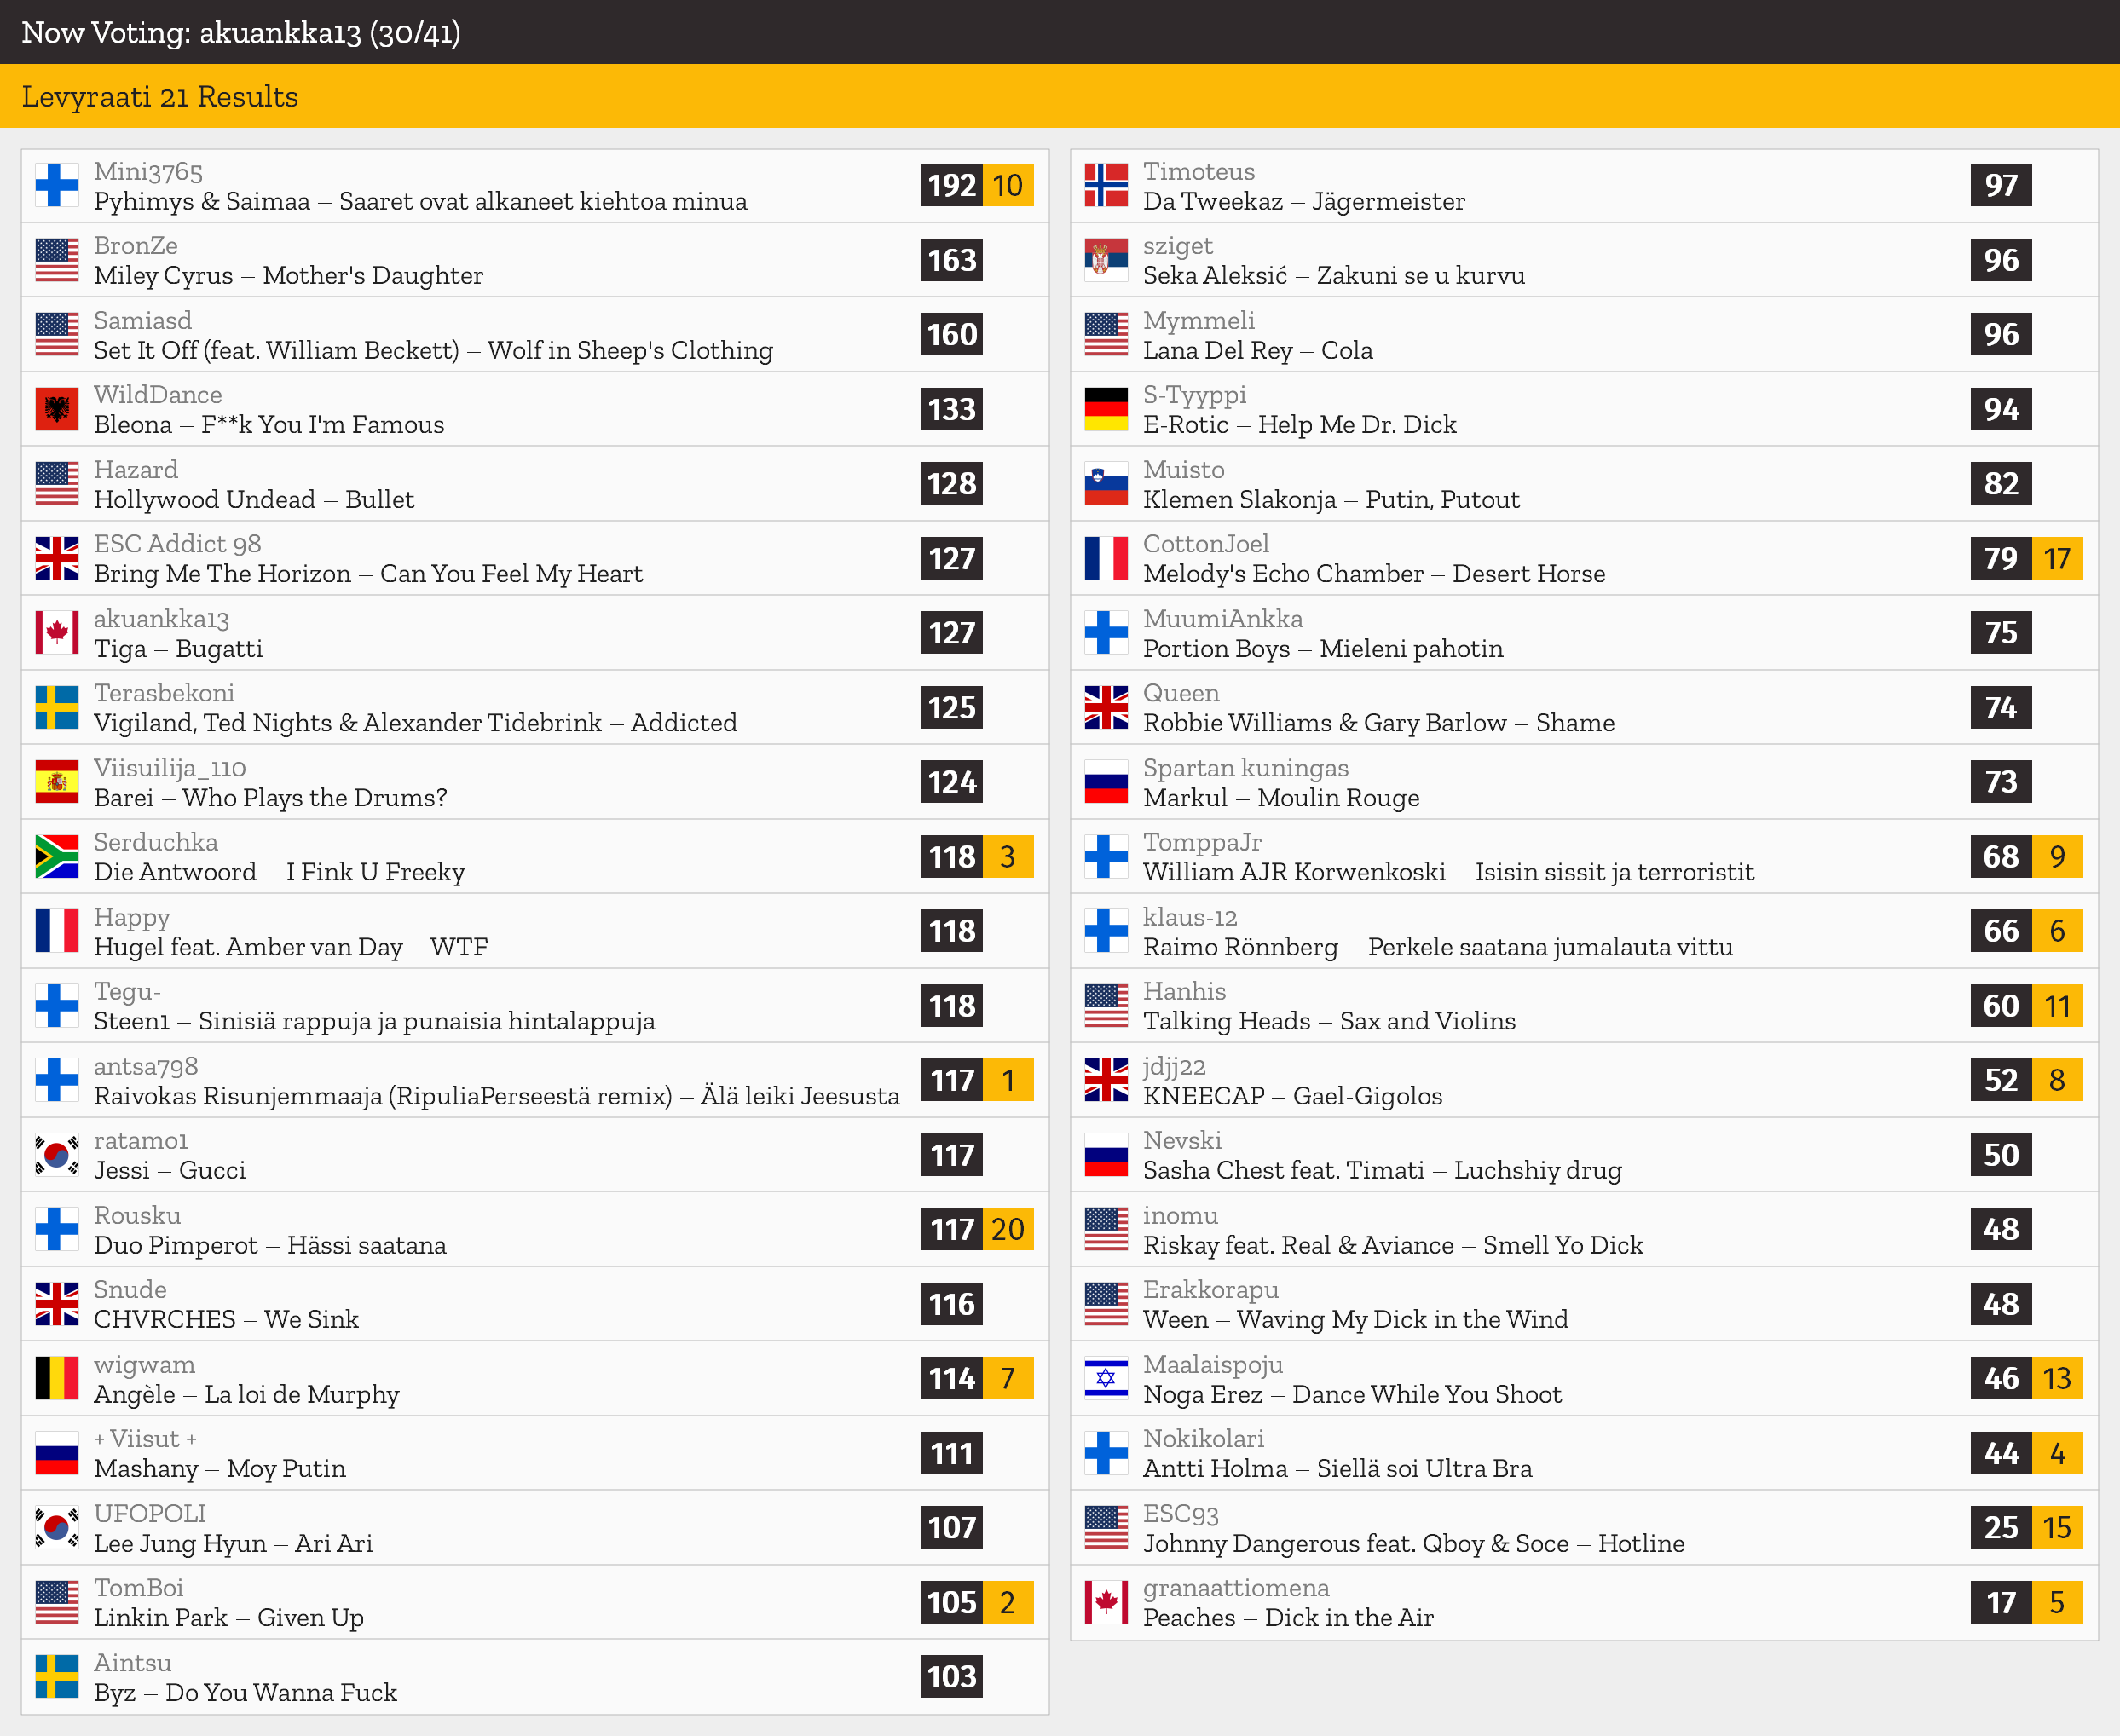Click the Serbia flag beside sziget
2120x1736 pixels.
(1106, 260)
